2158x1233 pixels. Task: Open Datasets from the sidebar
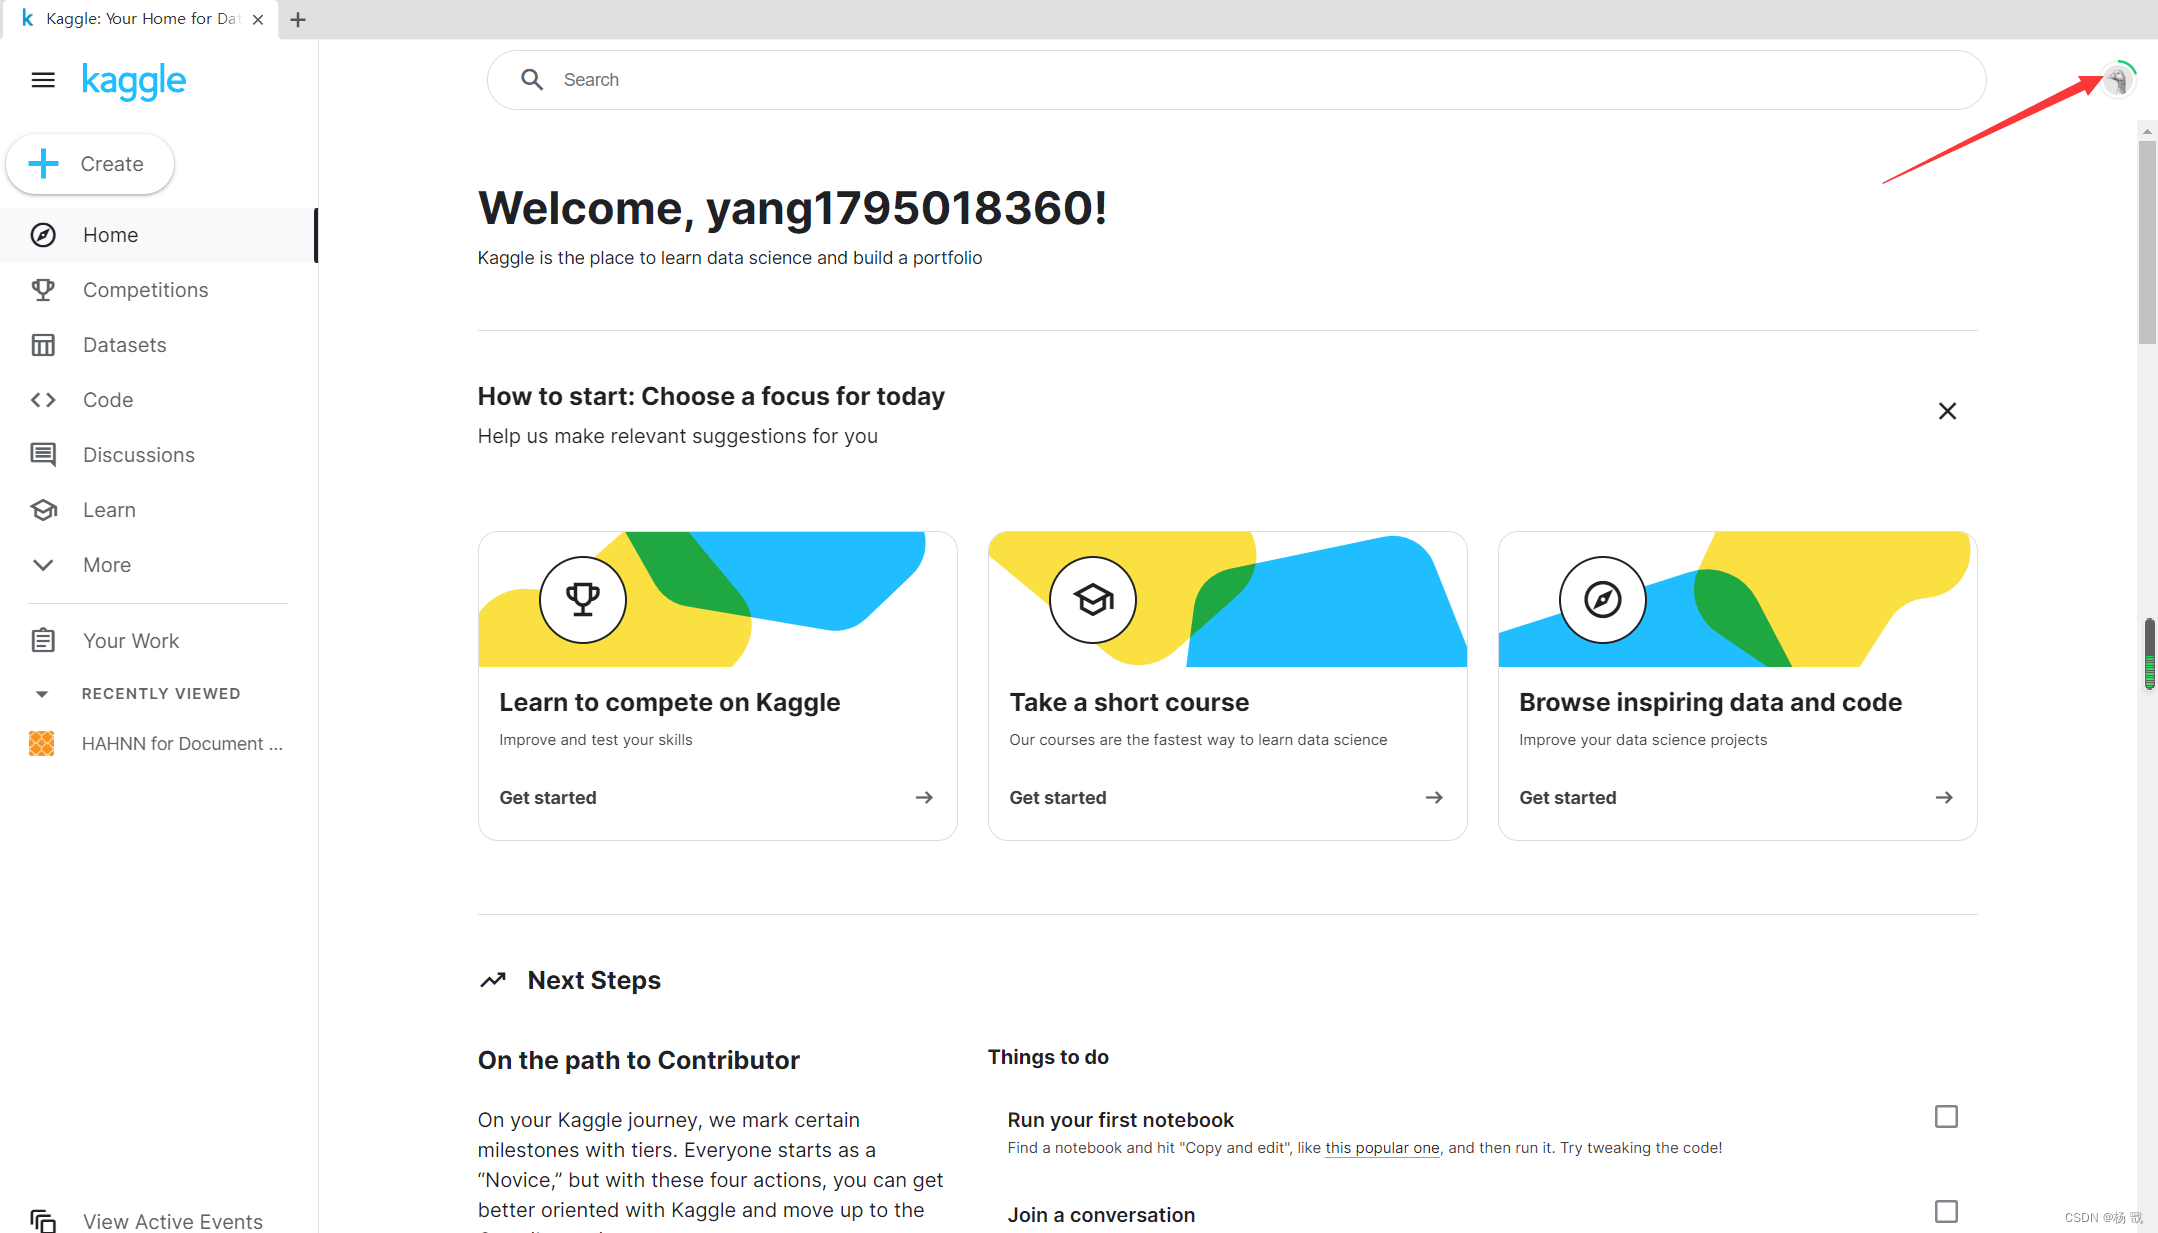click(43, 344)
